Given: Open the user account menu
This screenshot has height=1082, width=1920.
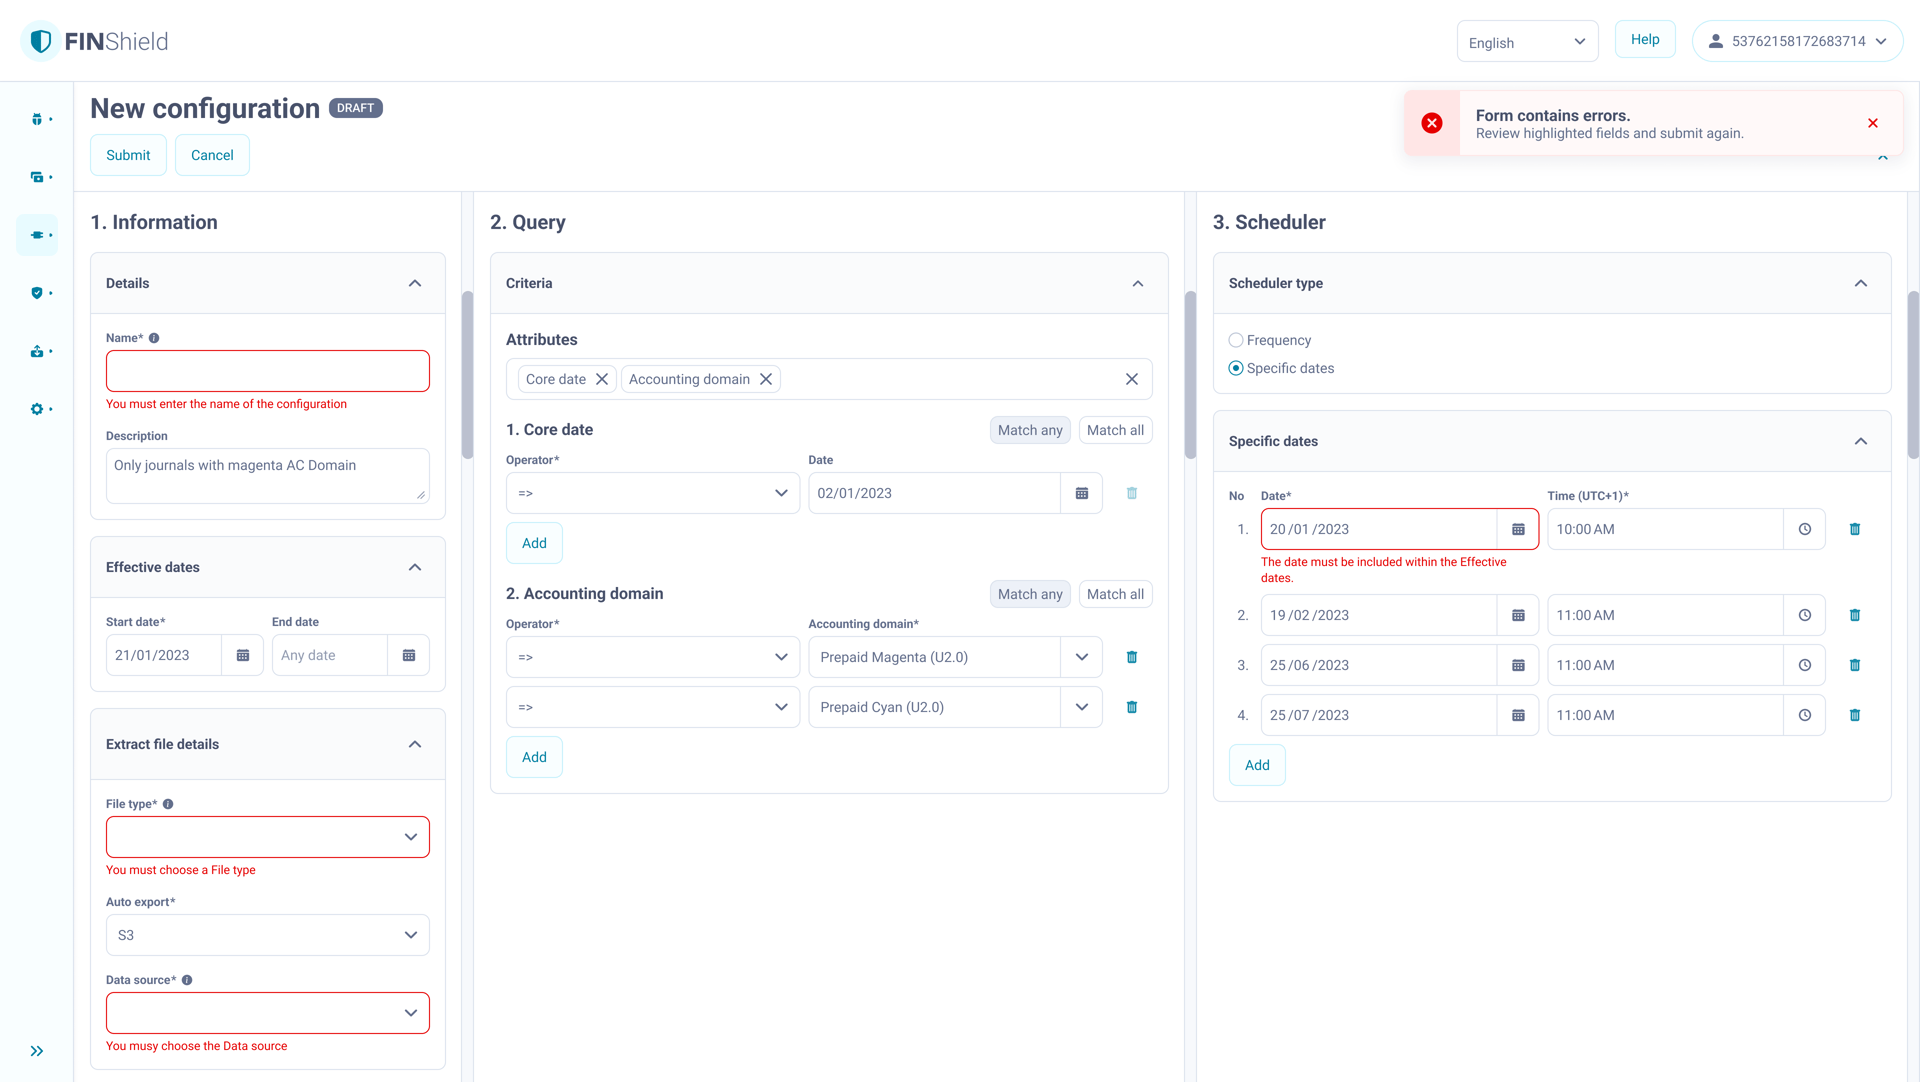Looking at the screenshot, I should (x=1797, y=41).
